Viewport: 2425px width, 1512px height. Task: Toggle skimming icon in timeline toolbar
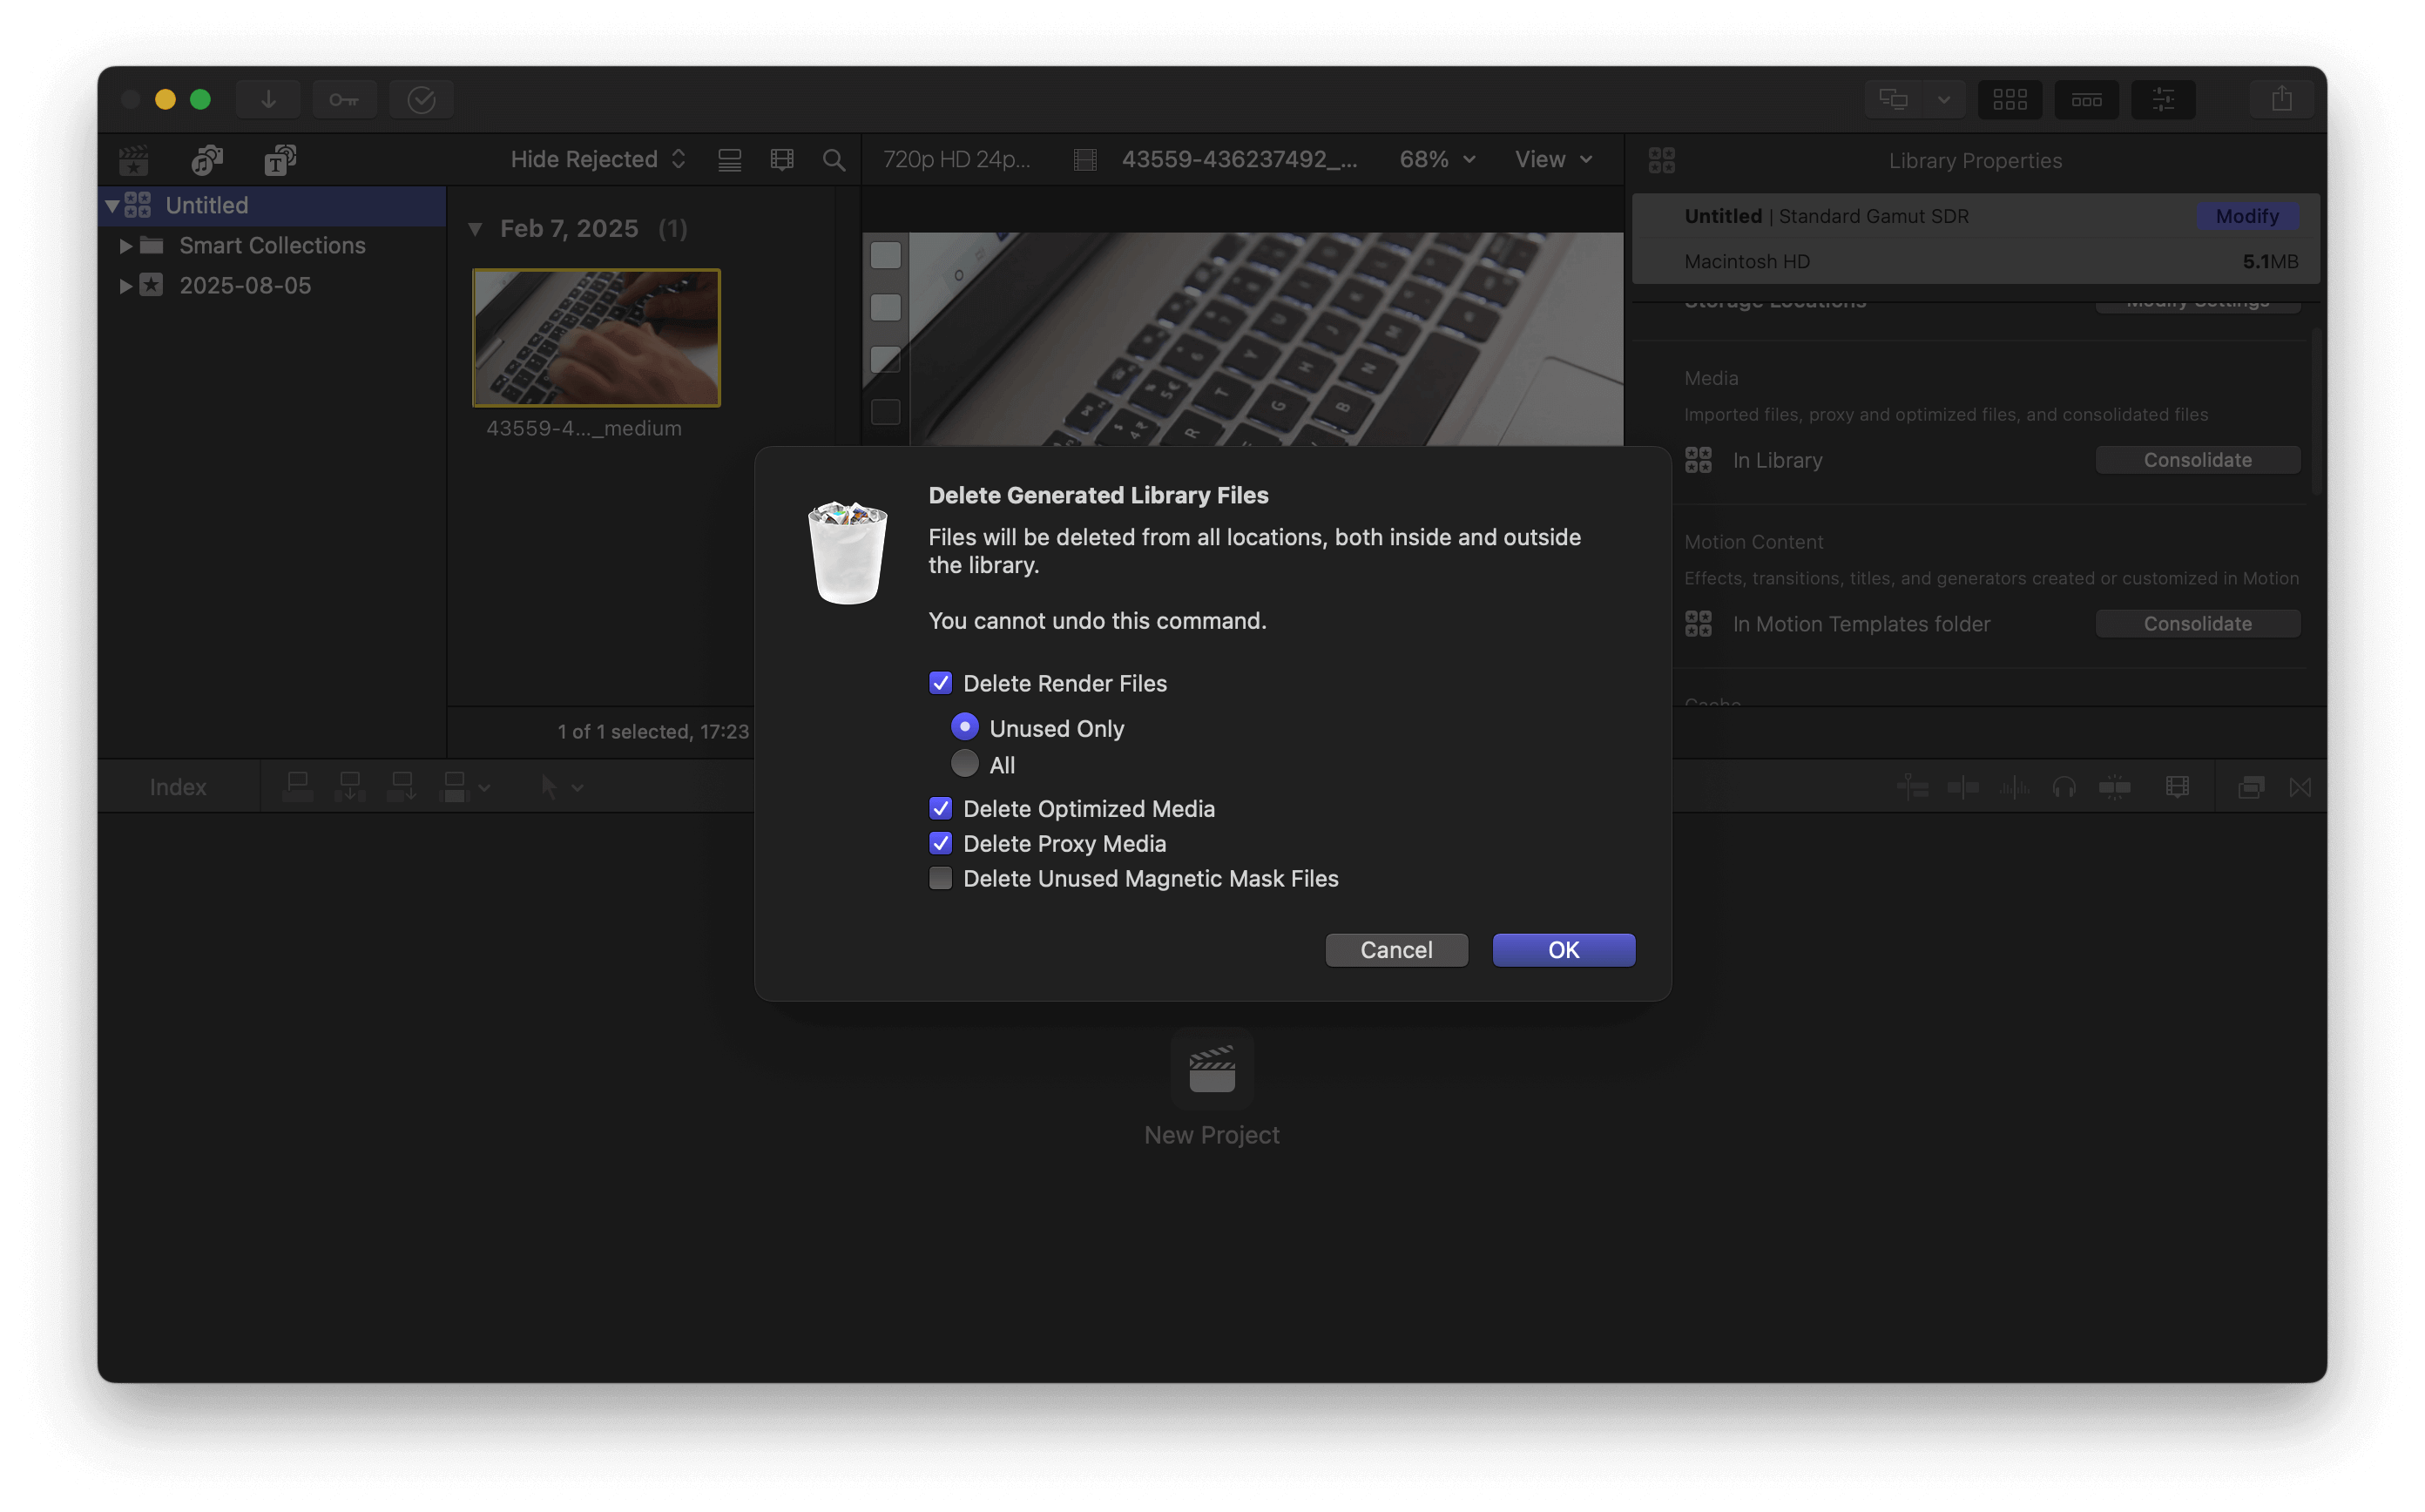(x=1963, y=787)
